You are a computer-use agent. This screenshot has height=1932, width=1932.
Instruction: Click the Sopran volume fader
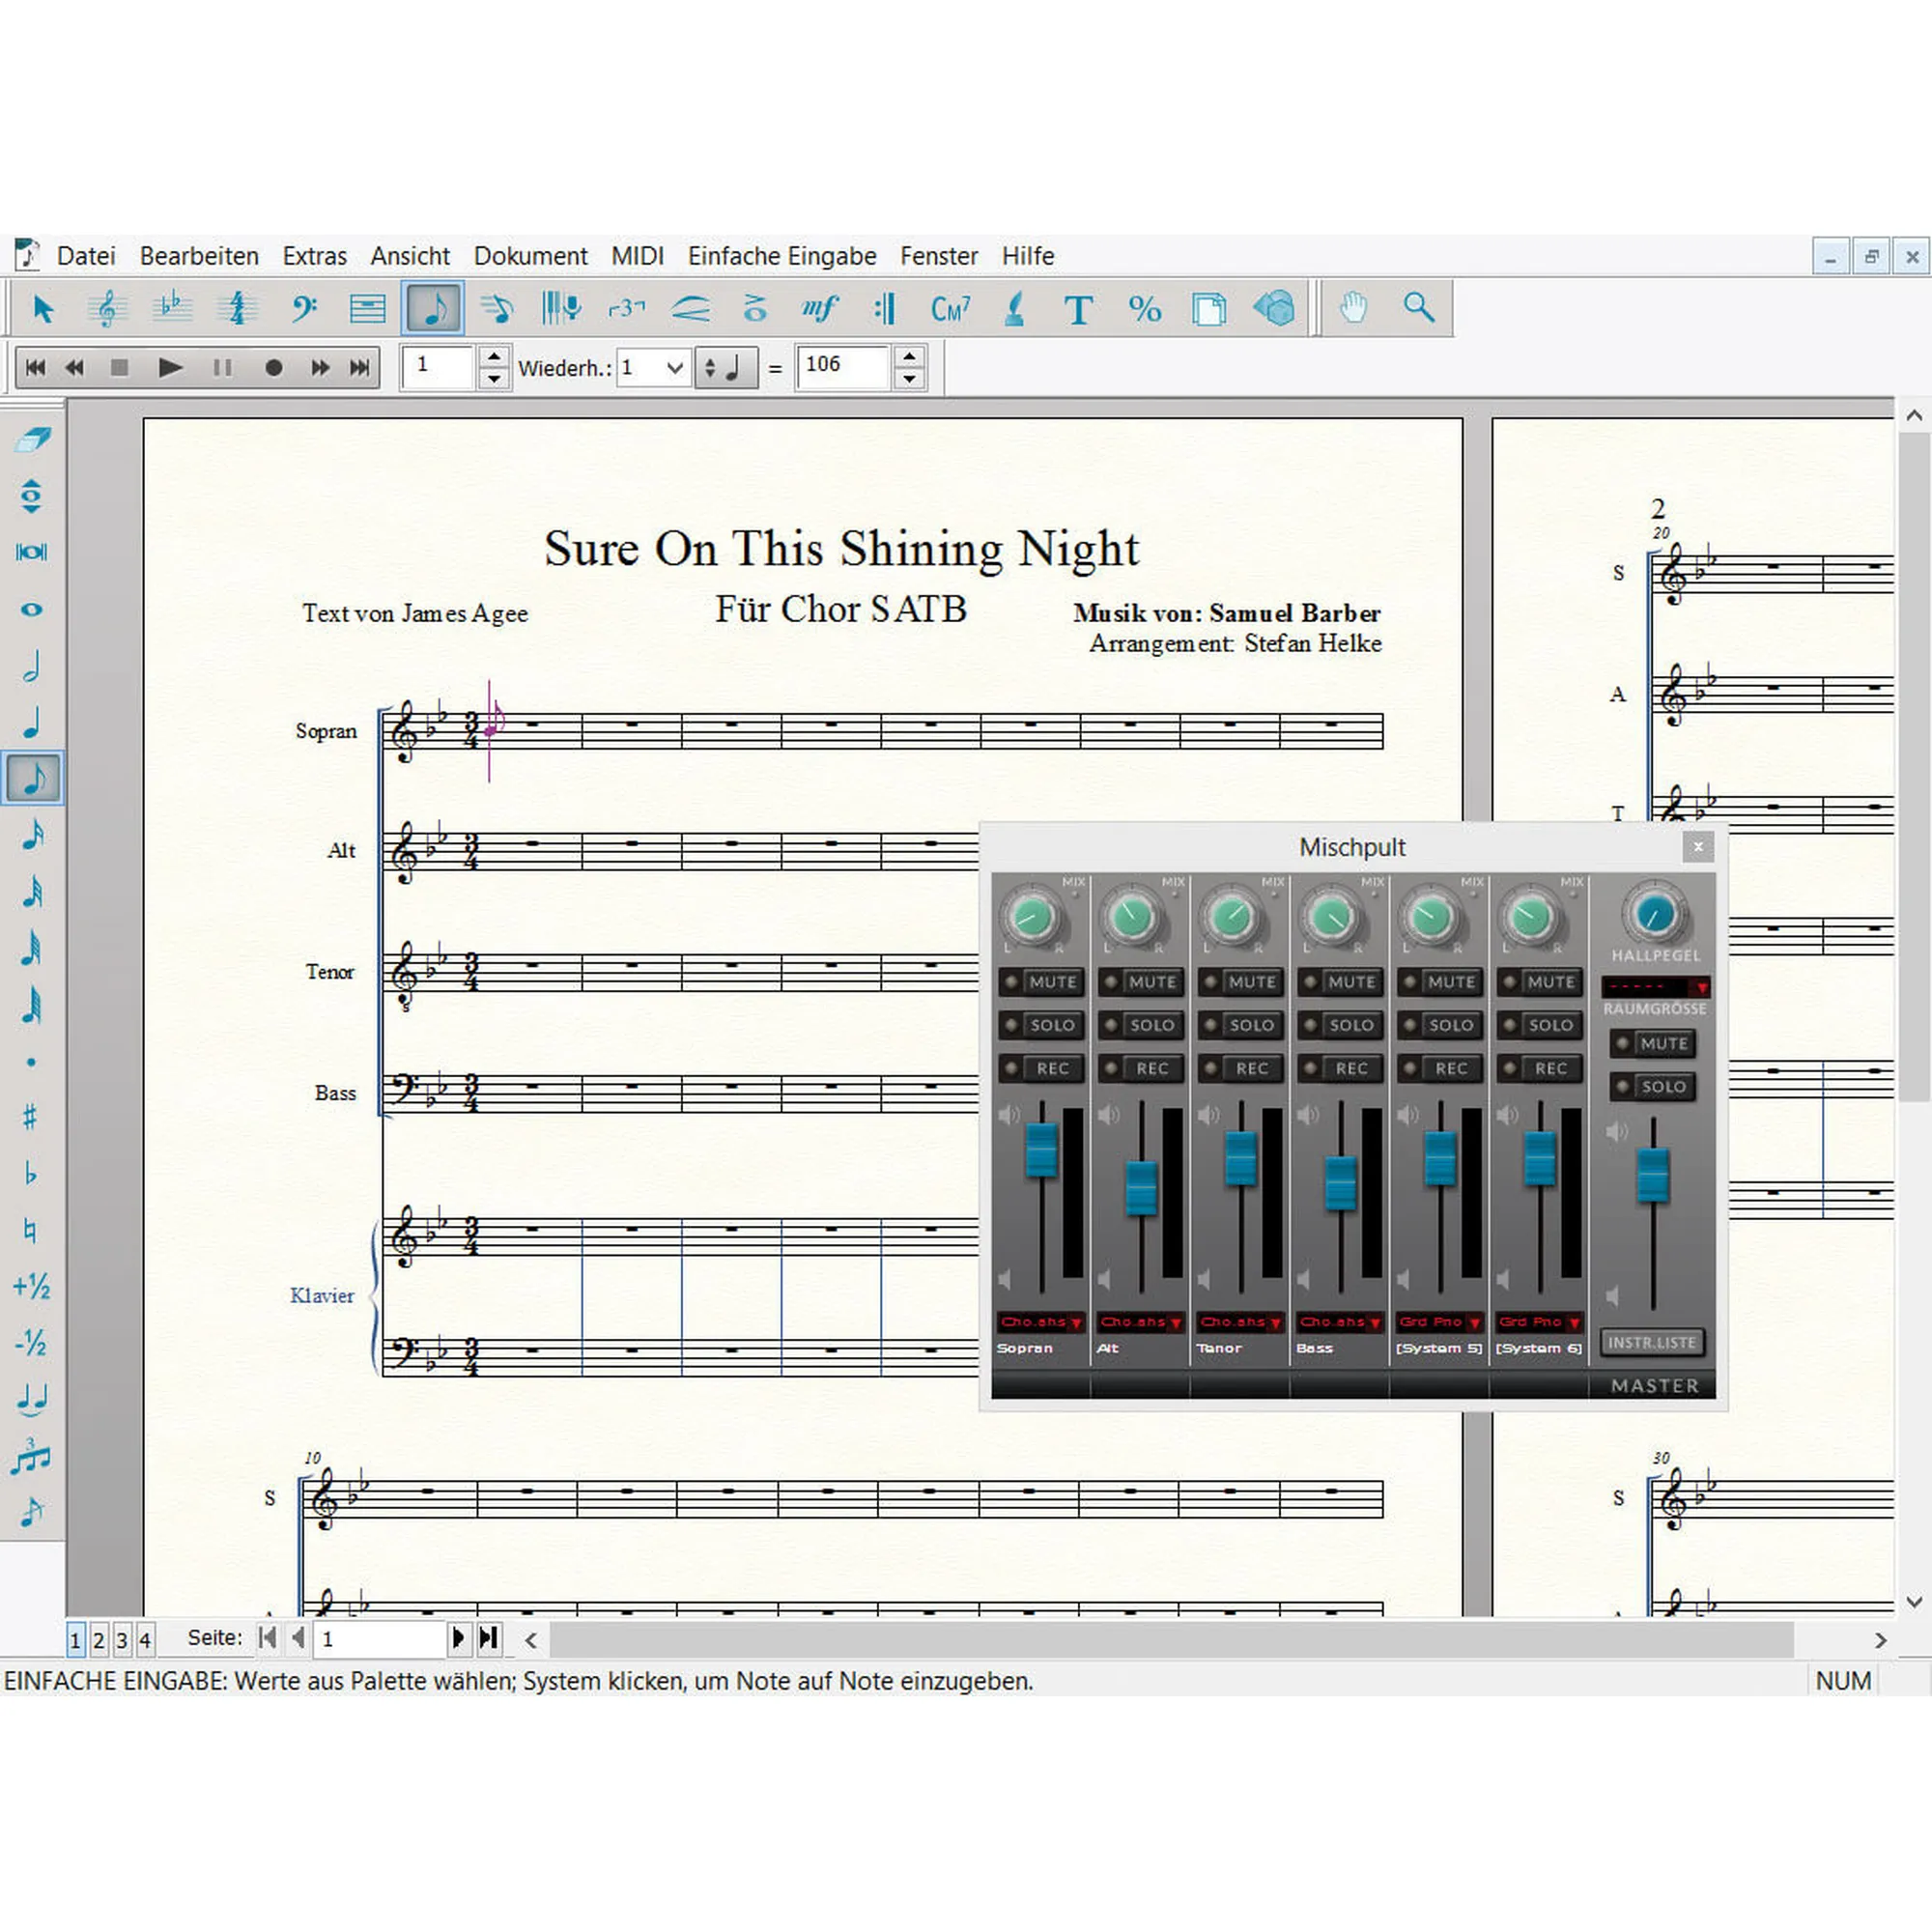click(x=1041, y=1150)
